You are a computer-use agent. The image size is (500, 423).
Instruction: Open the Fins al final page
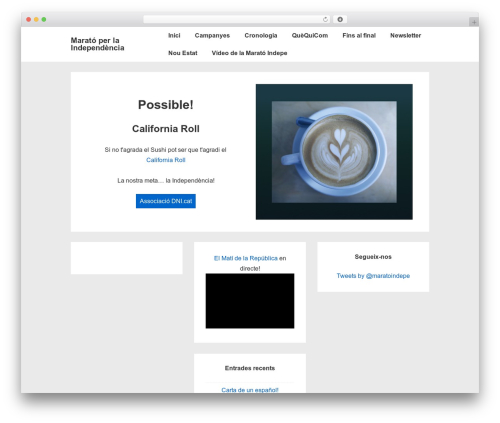click(359, 35)
